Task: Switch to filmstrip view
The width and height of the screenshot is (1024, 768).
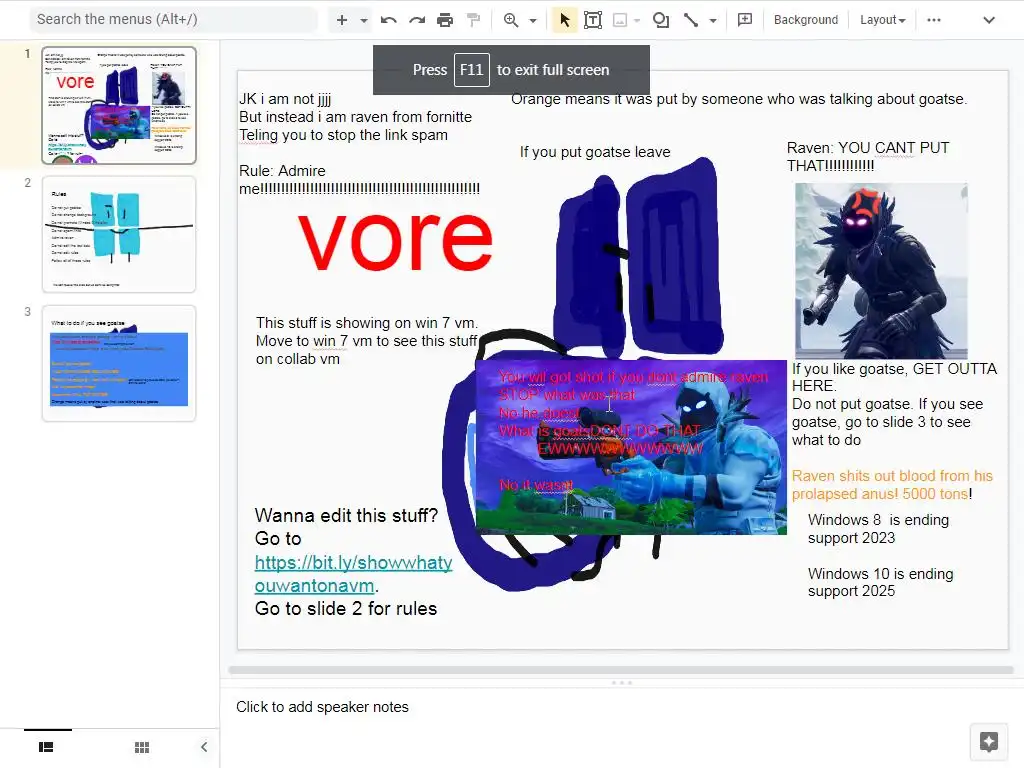Action: (x=46, y=747)
